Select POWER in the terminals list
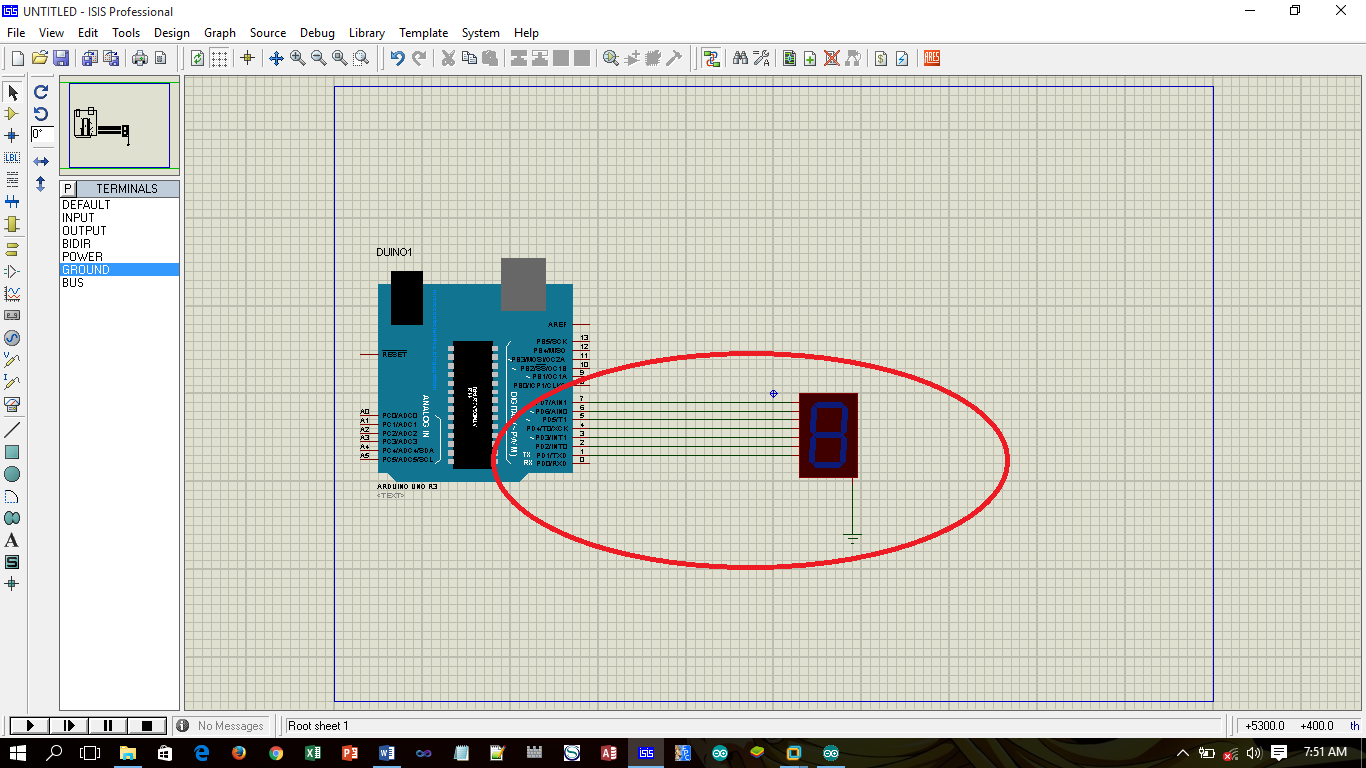The image size is (1366, 768). [x=119, y=257]
